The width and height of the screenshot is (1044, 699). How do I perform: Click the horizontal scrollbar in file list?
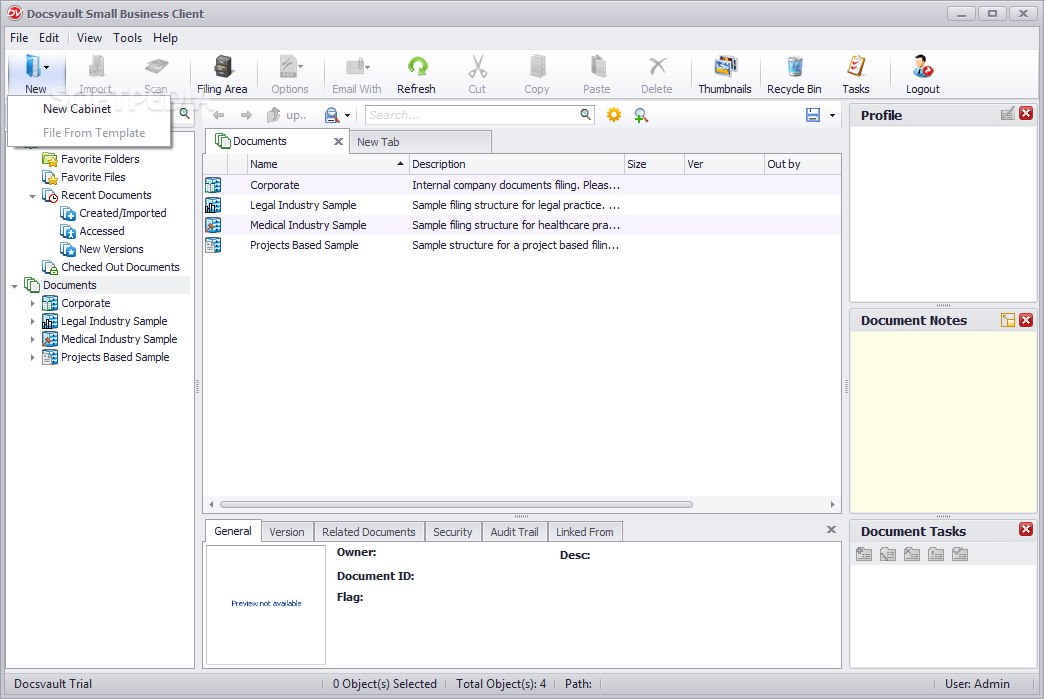click(456, 505)
